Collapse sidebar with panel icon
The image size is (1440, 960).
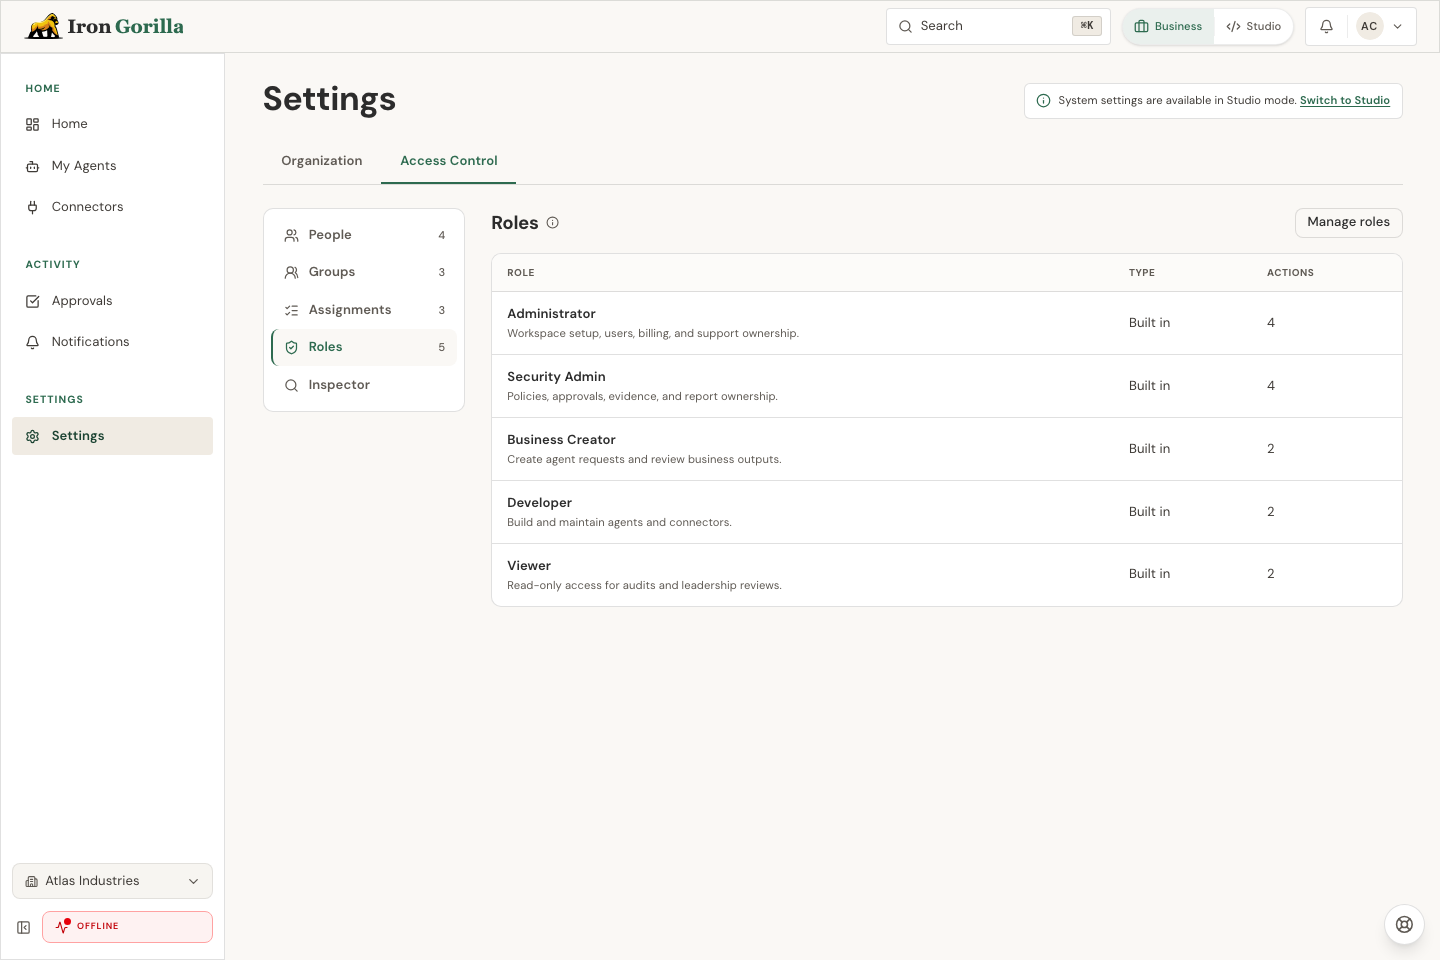[23, 927]
